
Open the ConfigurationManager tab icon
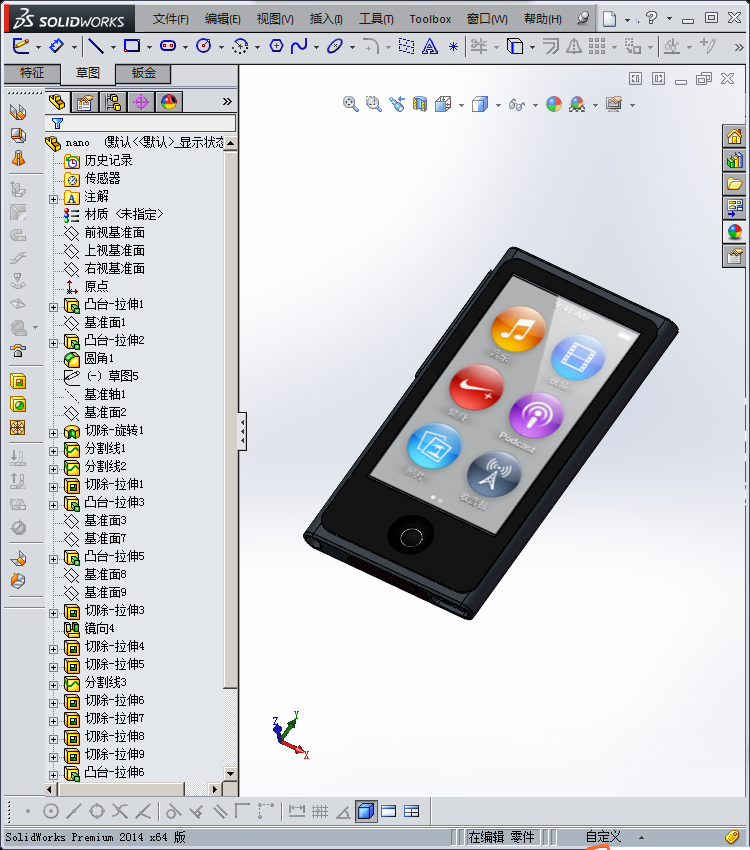pyautogui.click(x=113, y=102)
